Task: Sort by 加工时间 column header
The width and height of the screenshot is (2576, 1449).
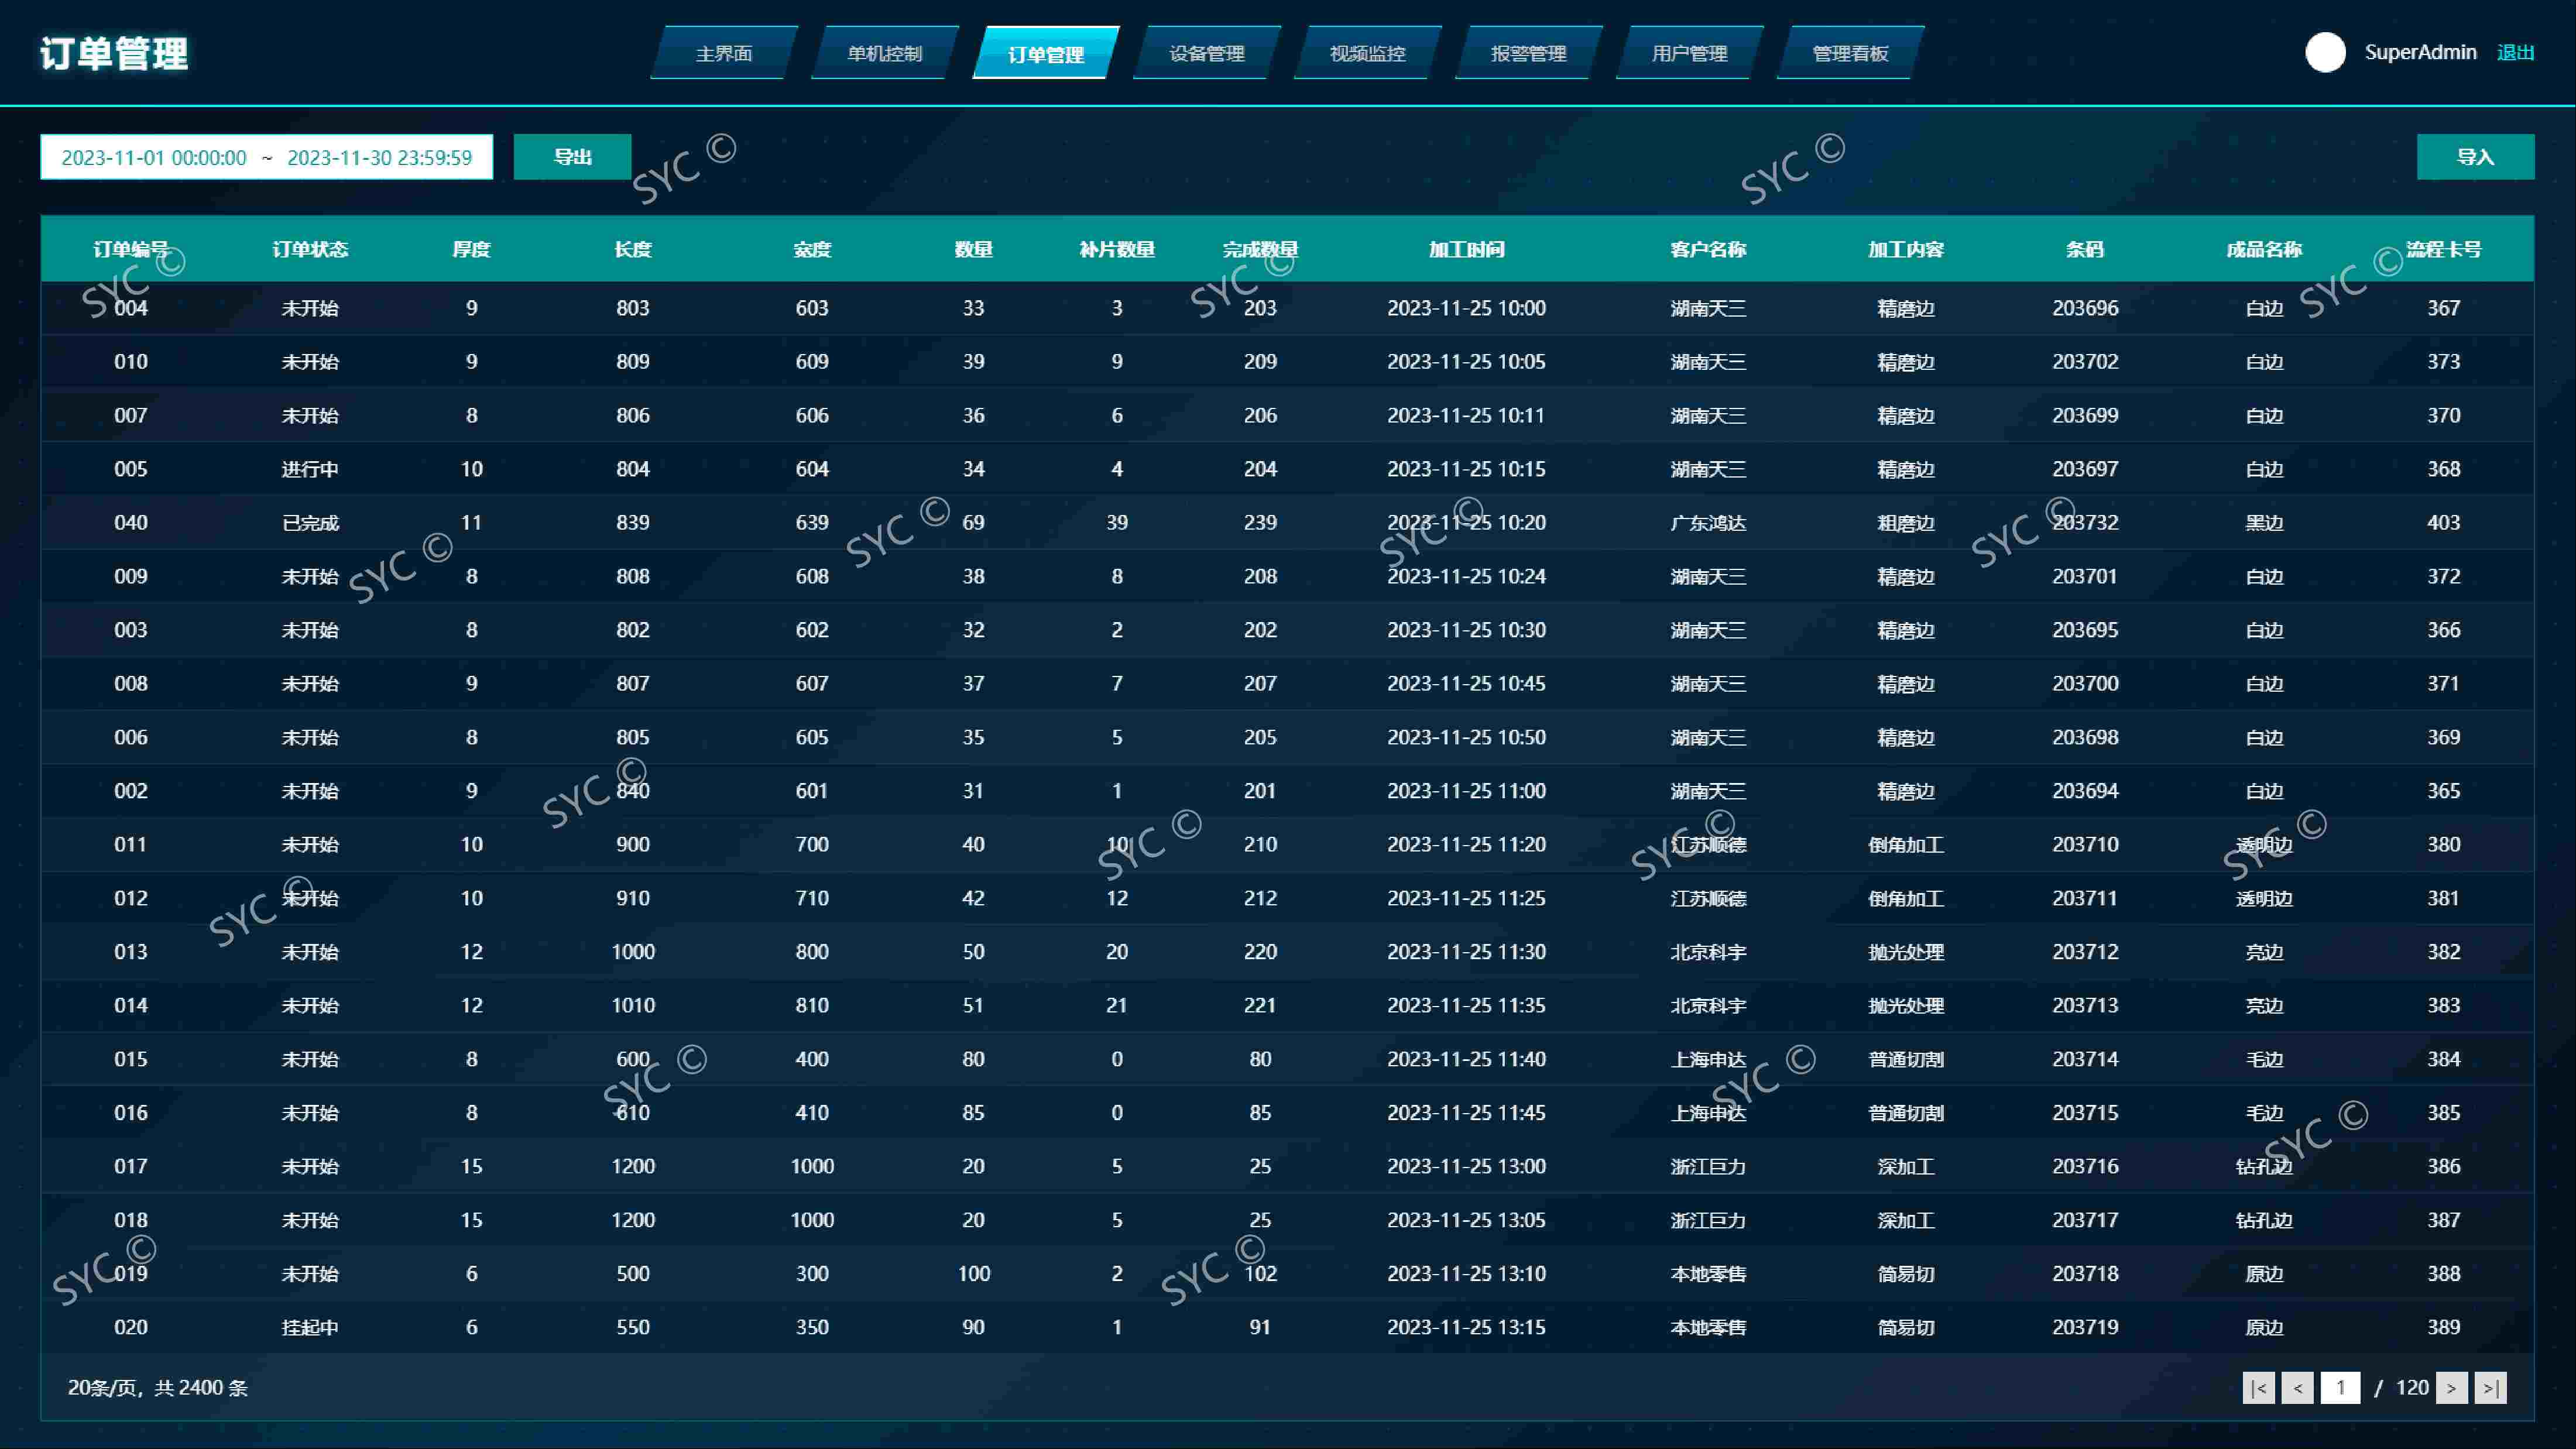Action: coord(1466,249)
